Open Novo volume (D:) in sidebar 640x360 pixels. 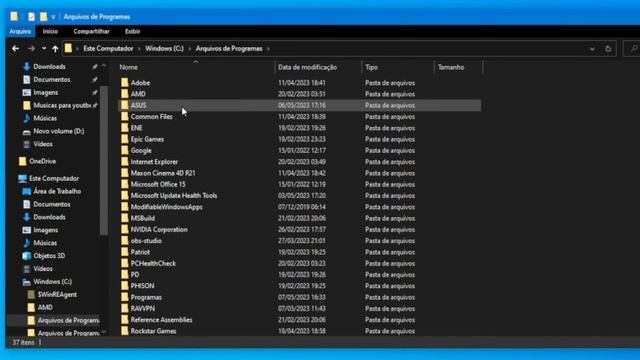click(58, 131)
